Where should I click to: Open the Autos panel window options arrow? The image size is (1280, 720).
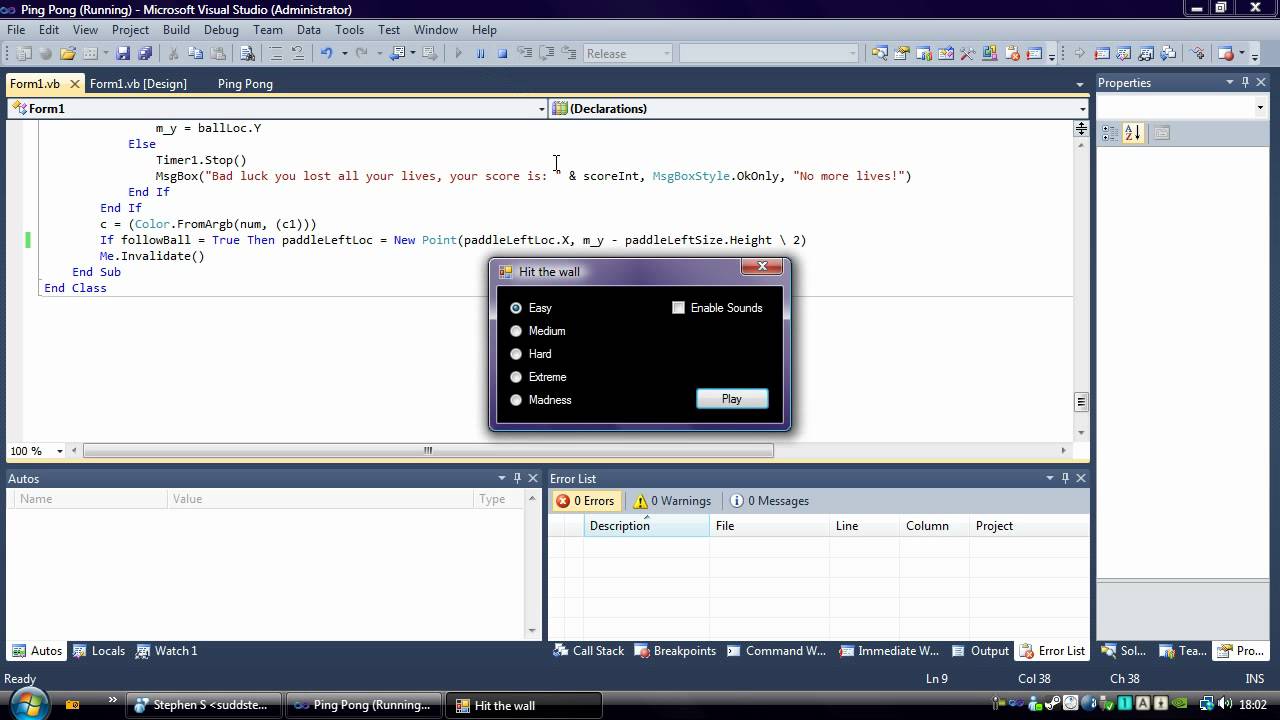point(502,478)
